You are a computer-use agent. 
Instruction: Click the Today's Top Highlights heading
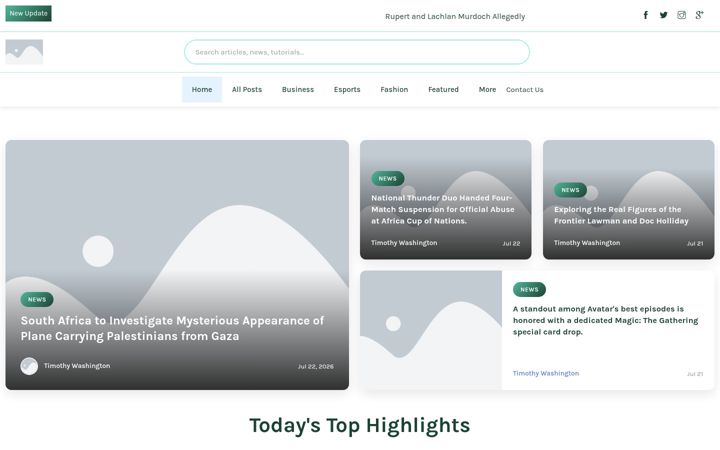(x=360, y=425)
